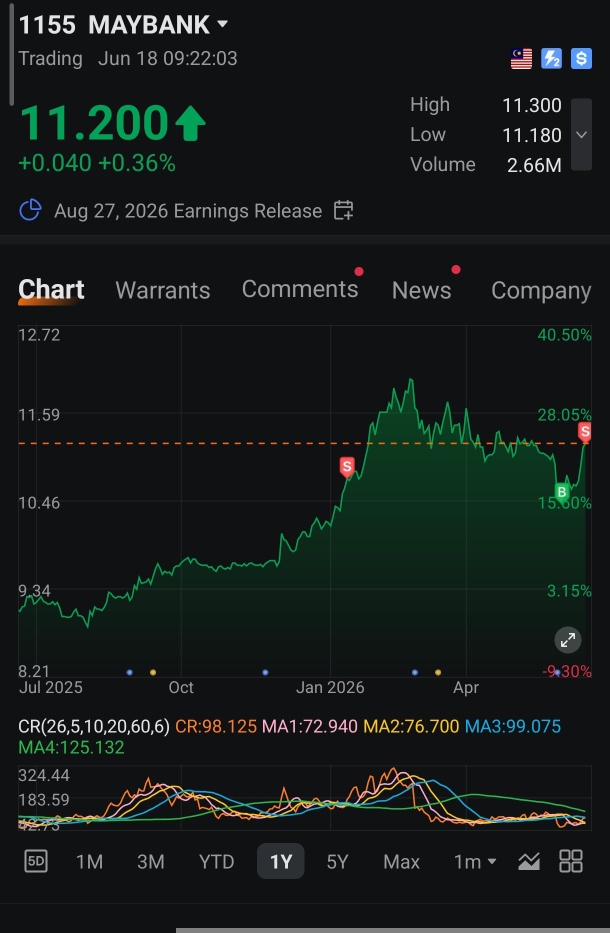Select the 5Y time range button

pos(337,862)
